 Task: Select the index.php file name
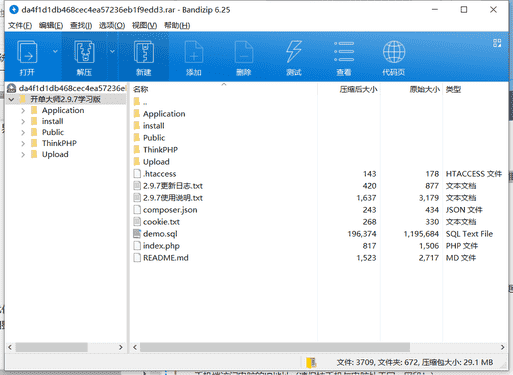(161, 246)
